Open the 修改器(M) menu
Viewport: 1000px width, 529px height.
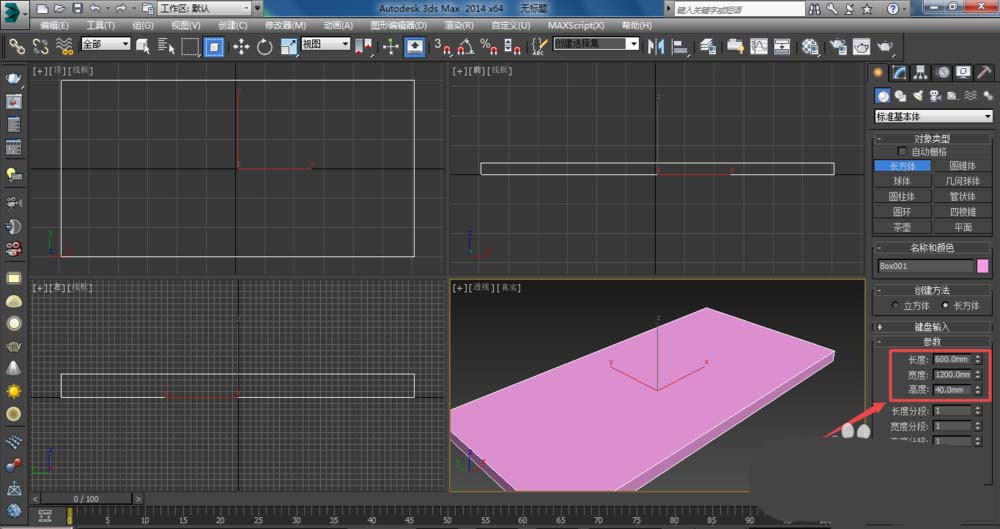click(x=285, y=25)
